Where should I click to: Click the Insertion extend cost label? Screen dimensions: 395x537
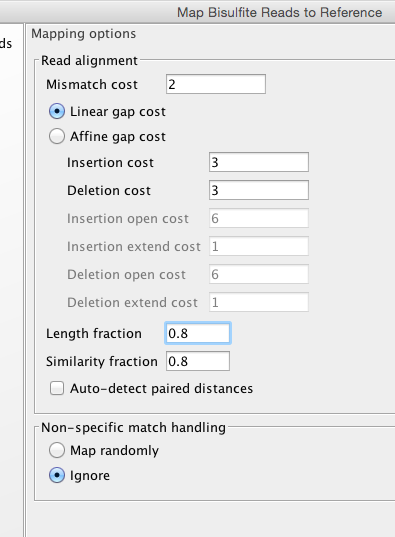point(134,247)
